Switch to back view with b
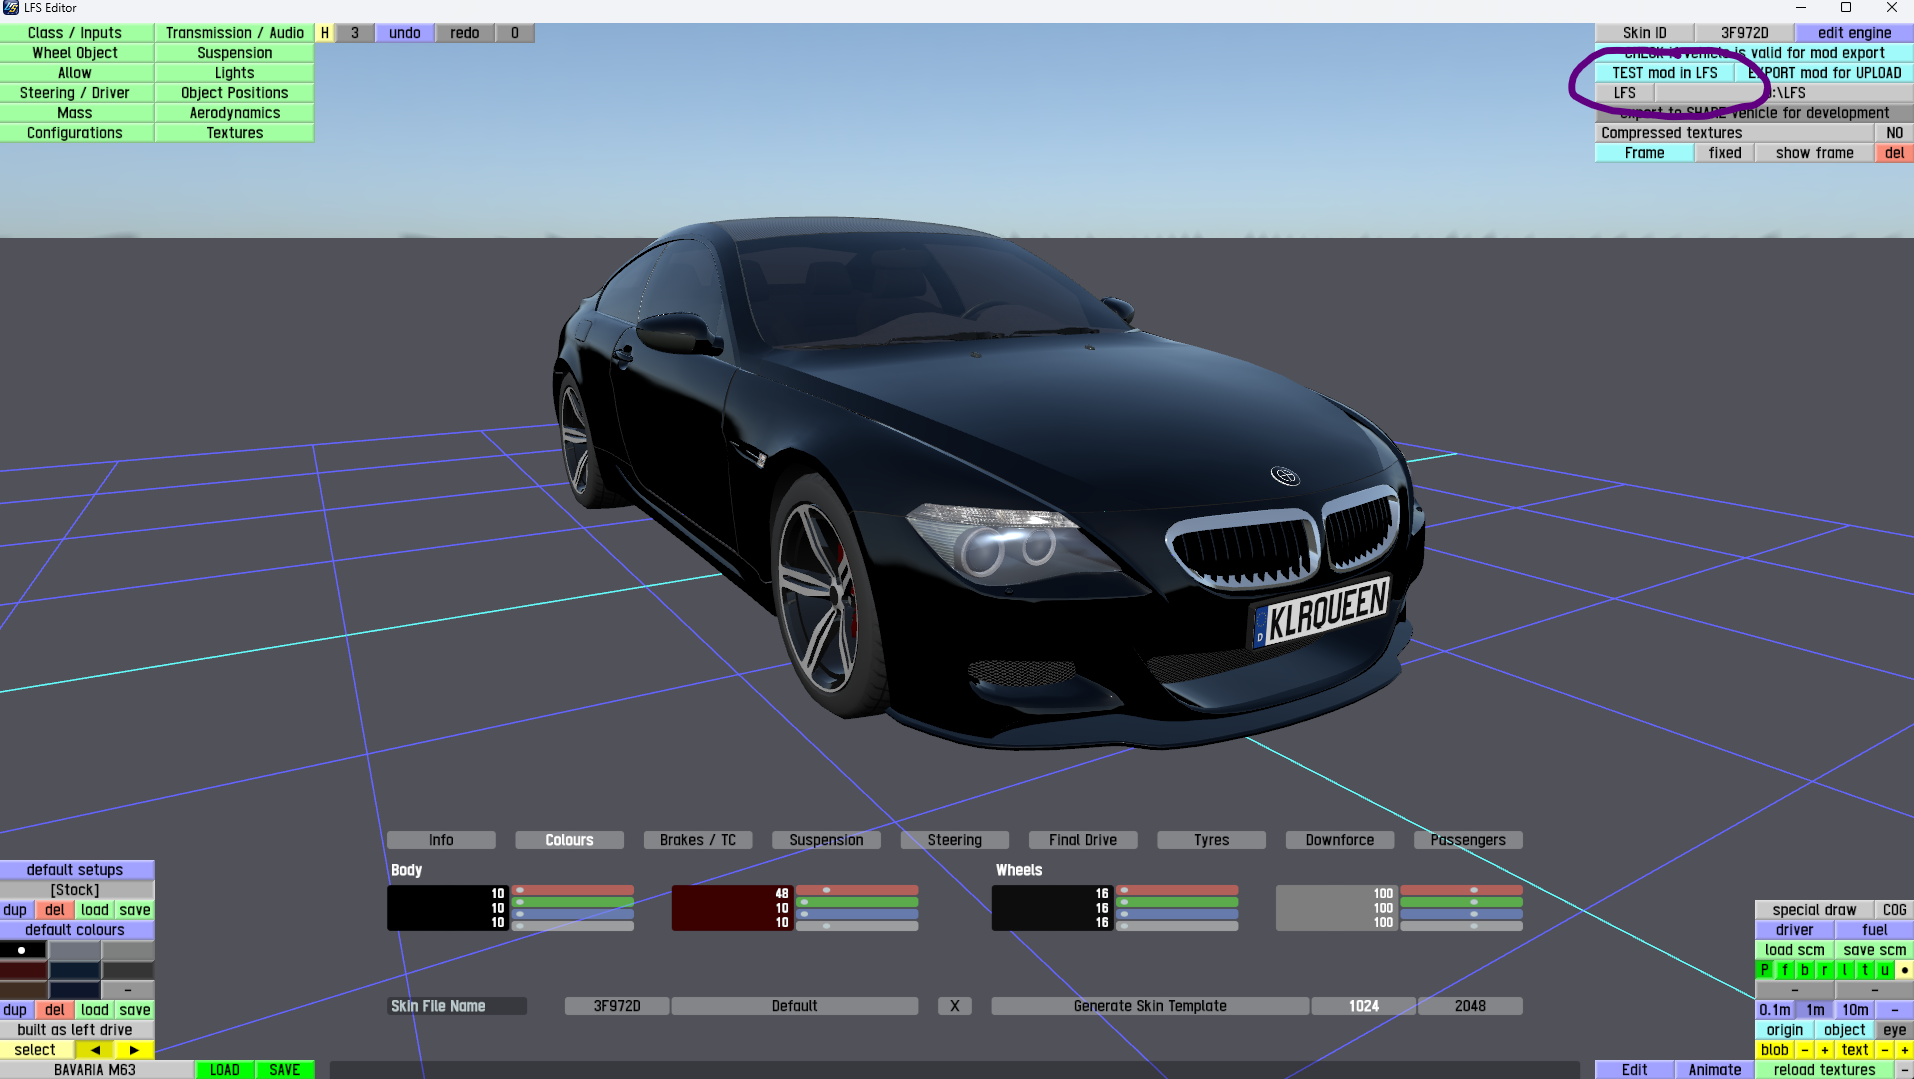The image size is (1914, 1079). (1805, 970)
